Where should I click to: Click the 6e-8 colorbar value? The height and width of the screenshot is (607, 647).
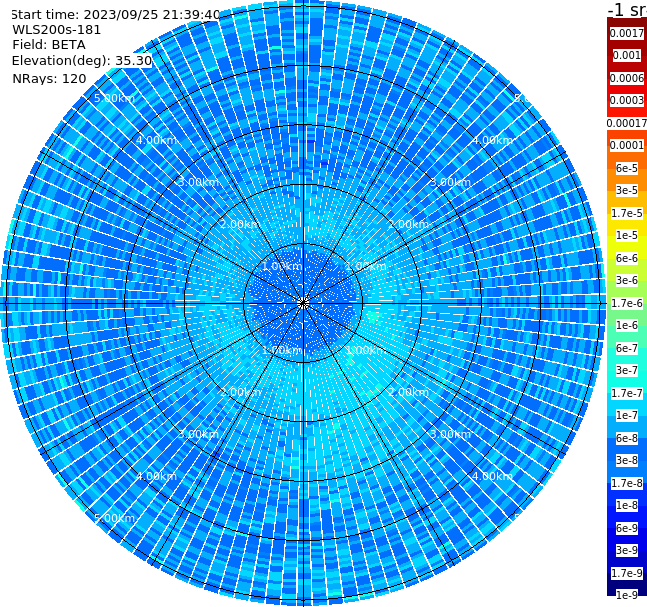[x=627, y=438]
